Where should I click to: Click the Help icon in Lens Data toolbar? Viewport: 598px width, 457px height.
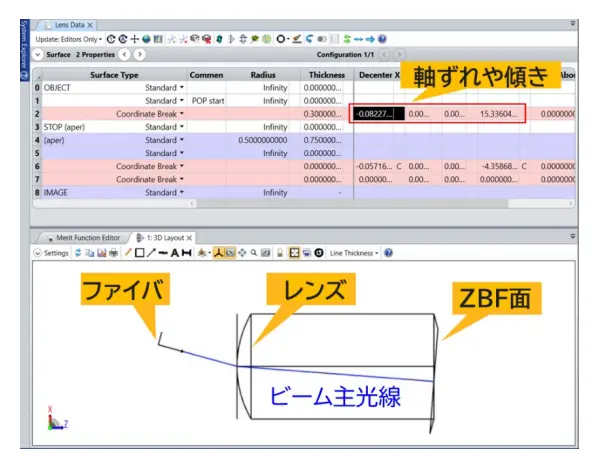tap(382, 39)
